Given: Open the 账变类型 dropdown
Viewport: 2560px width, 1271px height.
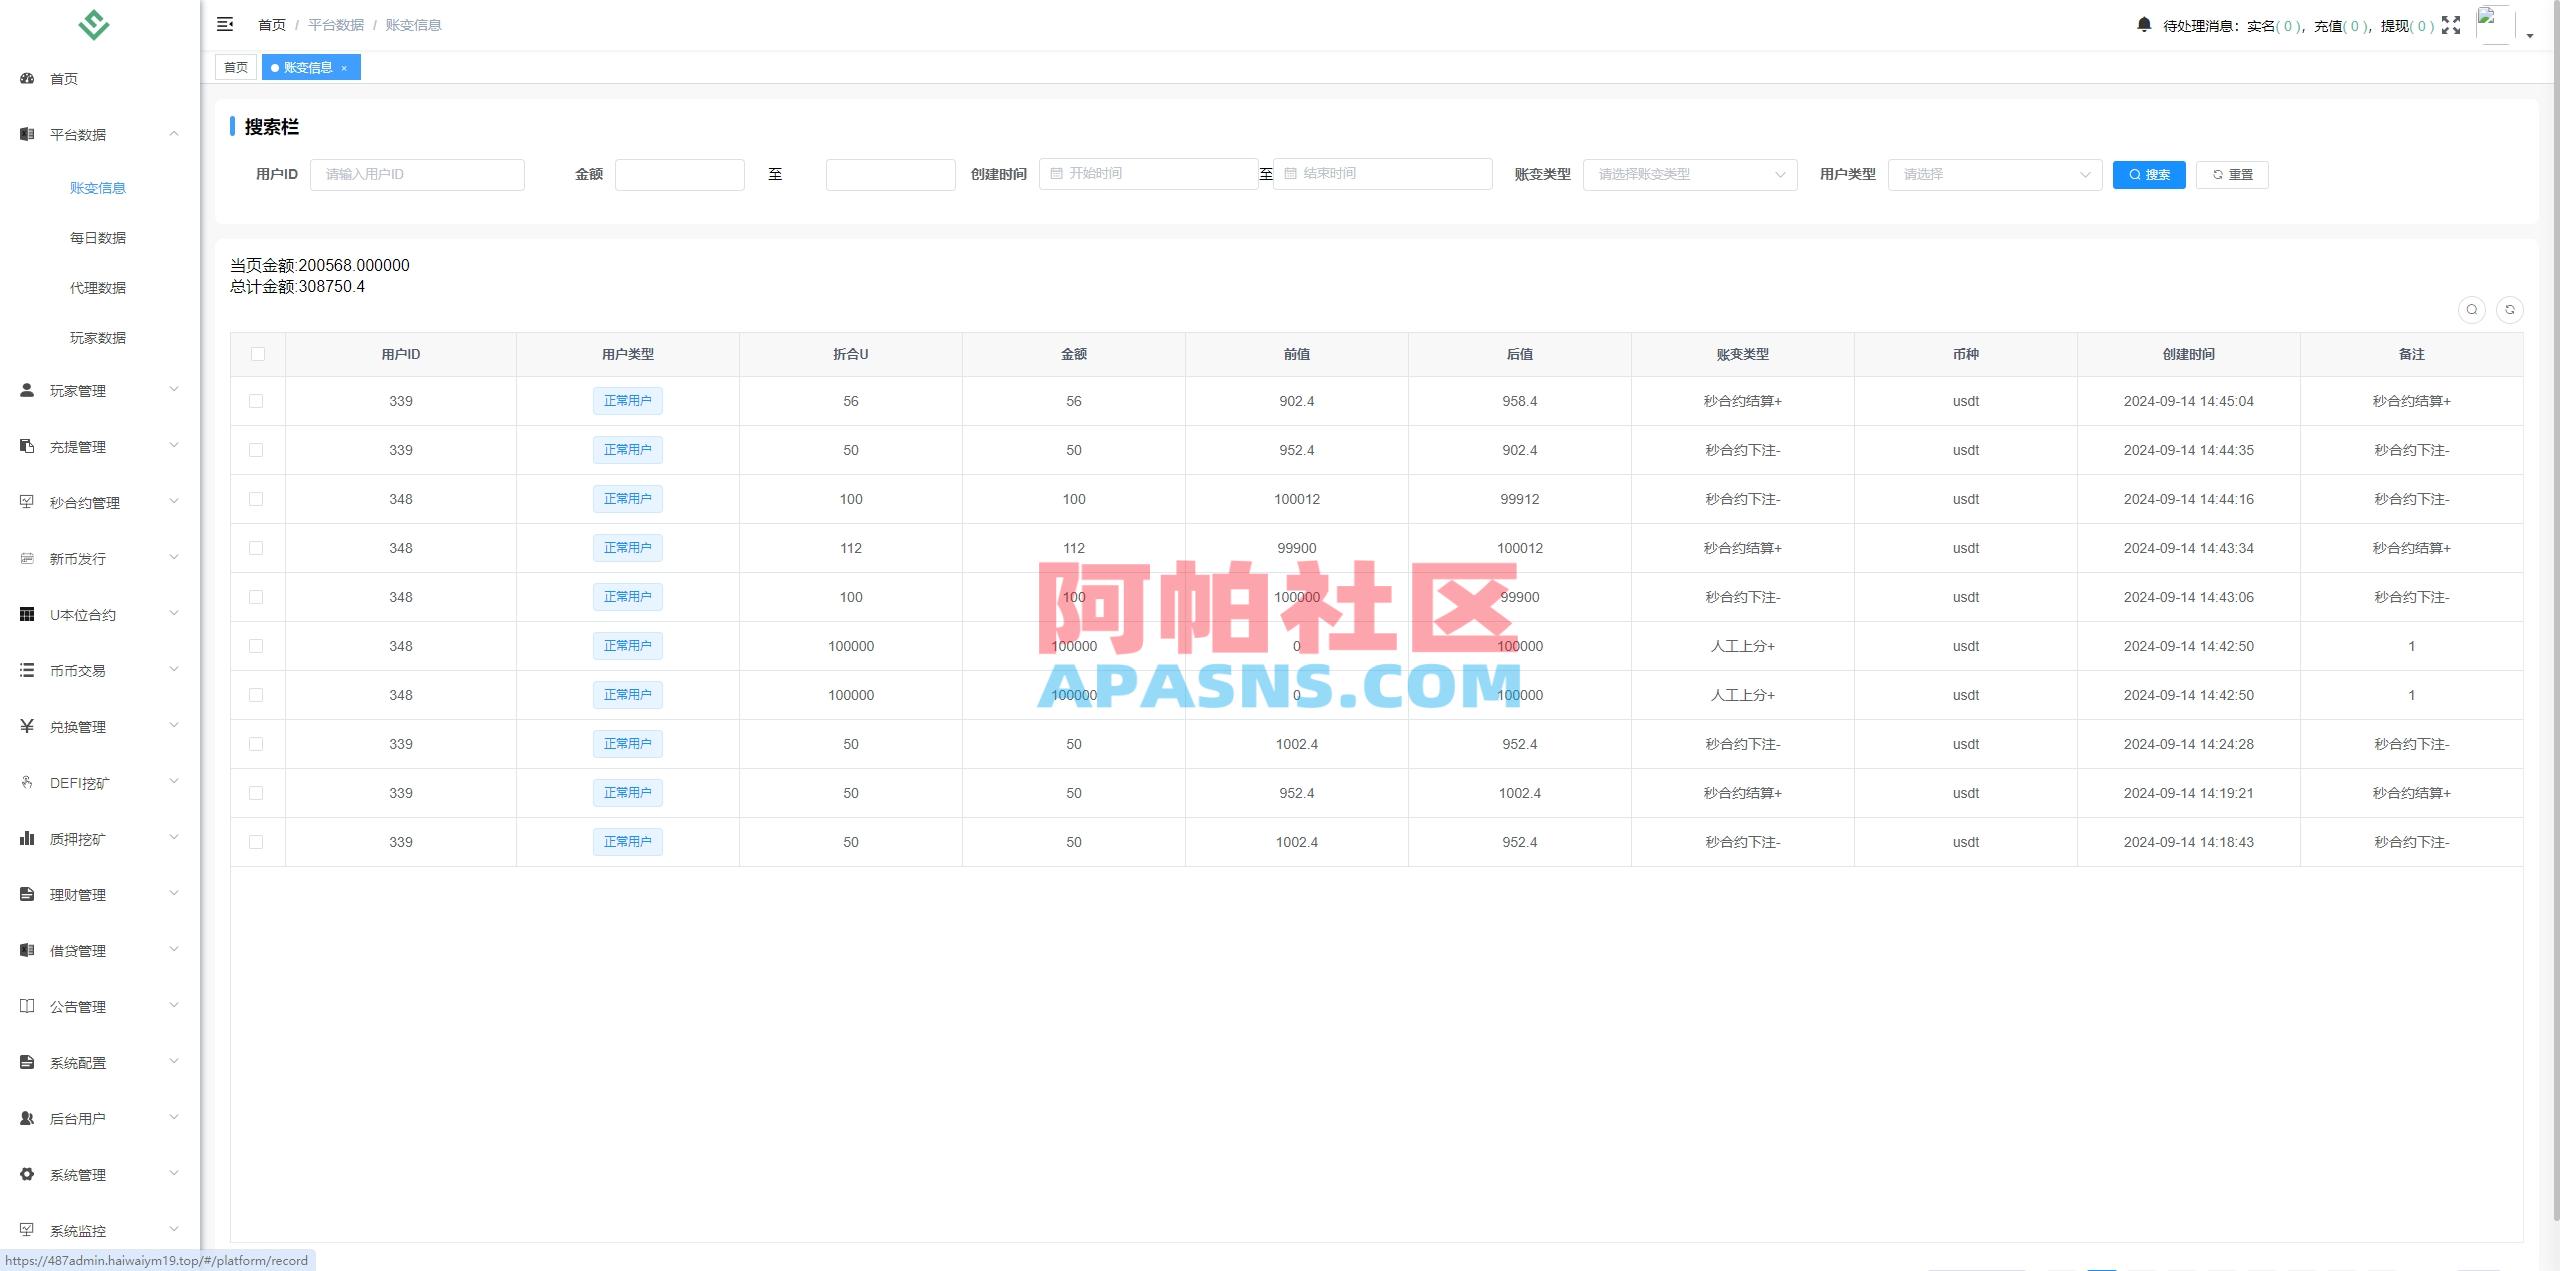Looking at the screenshot, I should [1689, 174].
